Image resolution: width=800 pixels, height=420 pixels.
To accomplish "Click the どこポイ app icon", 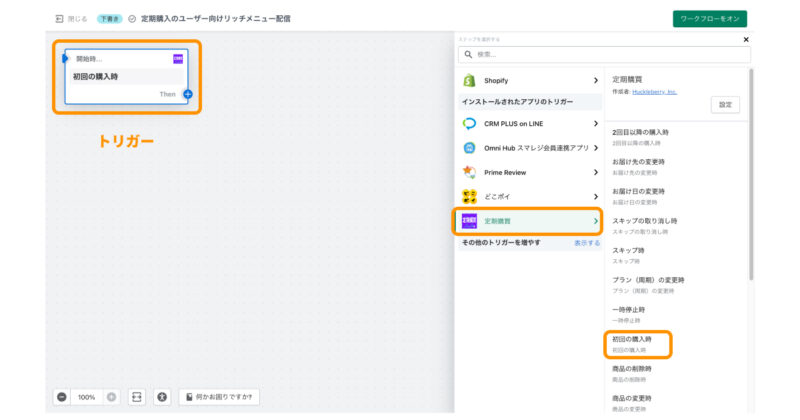I will point(469,196).
